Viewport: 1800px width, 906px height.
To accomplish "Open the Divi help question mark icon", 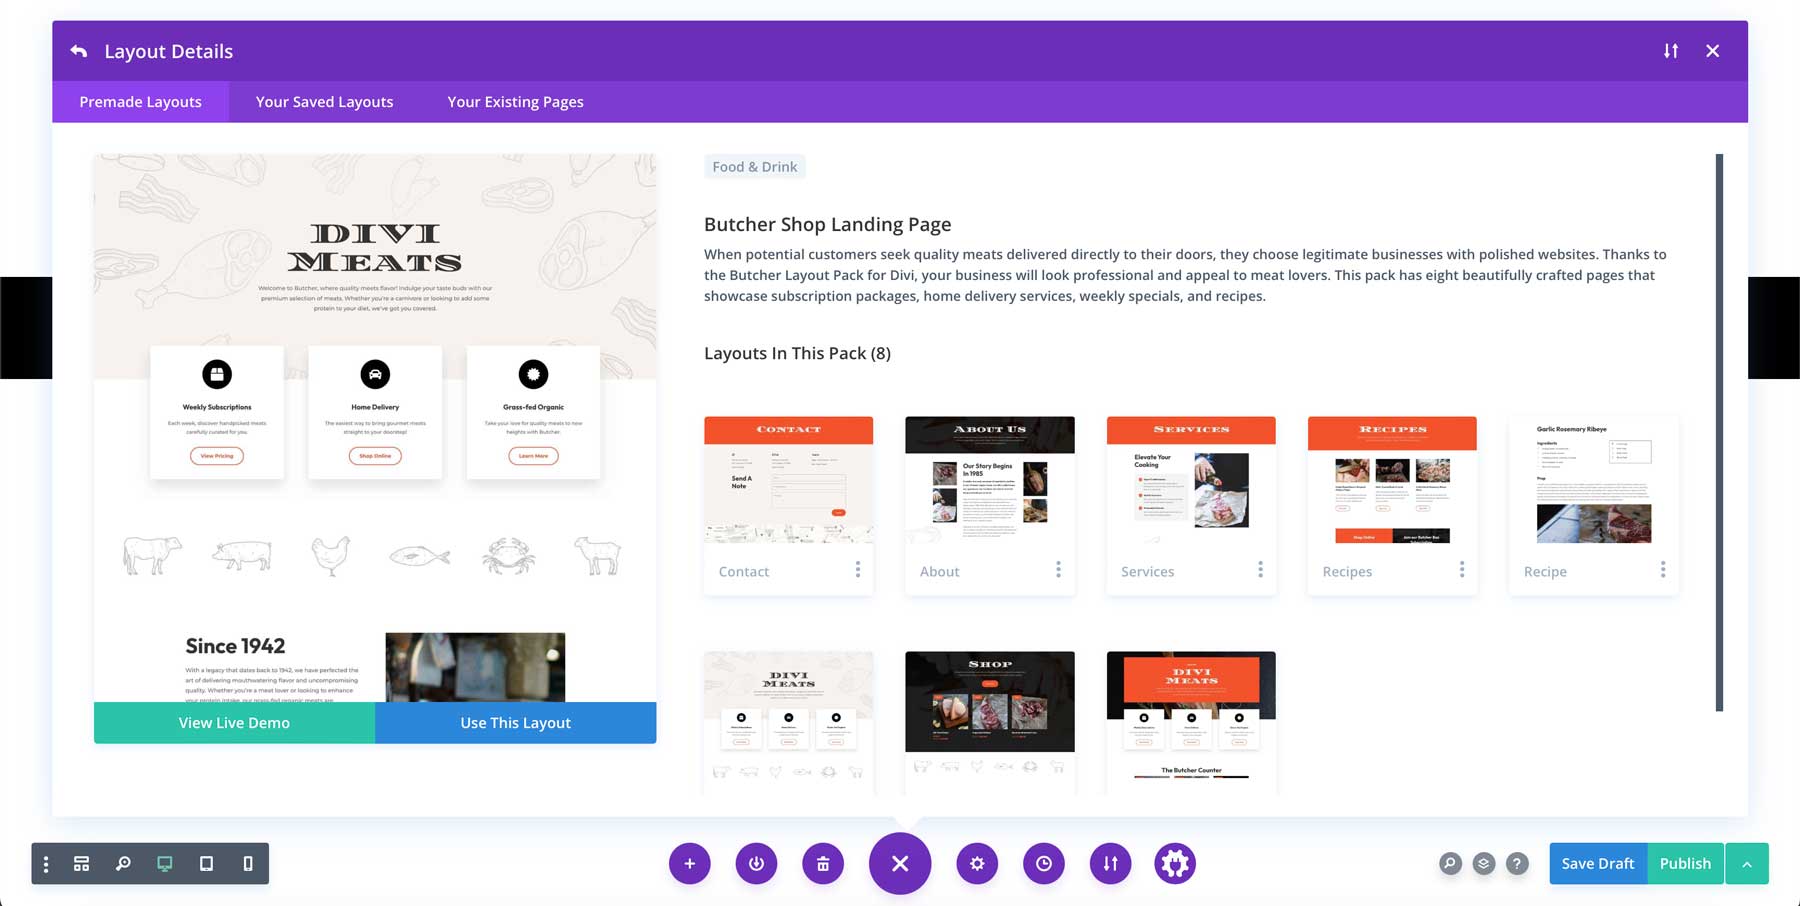I will tap(1518, 863).
